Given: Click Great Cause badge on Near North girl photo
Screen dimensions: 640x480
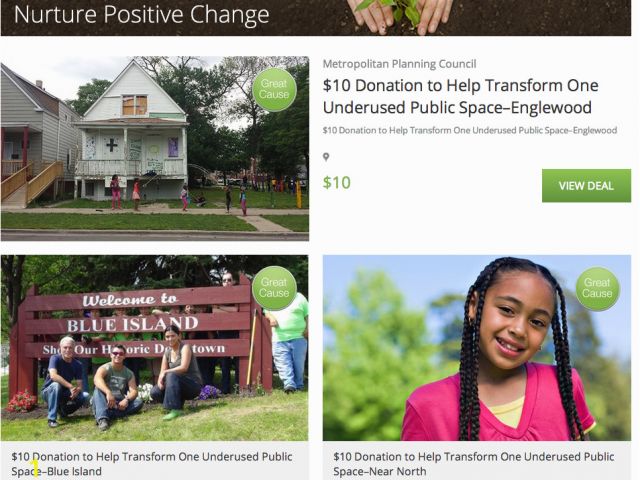Looking at the screenshot, I should pos(597,289).
